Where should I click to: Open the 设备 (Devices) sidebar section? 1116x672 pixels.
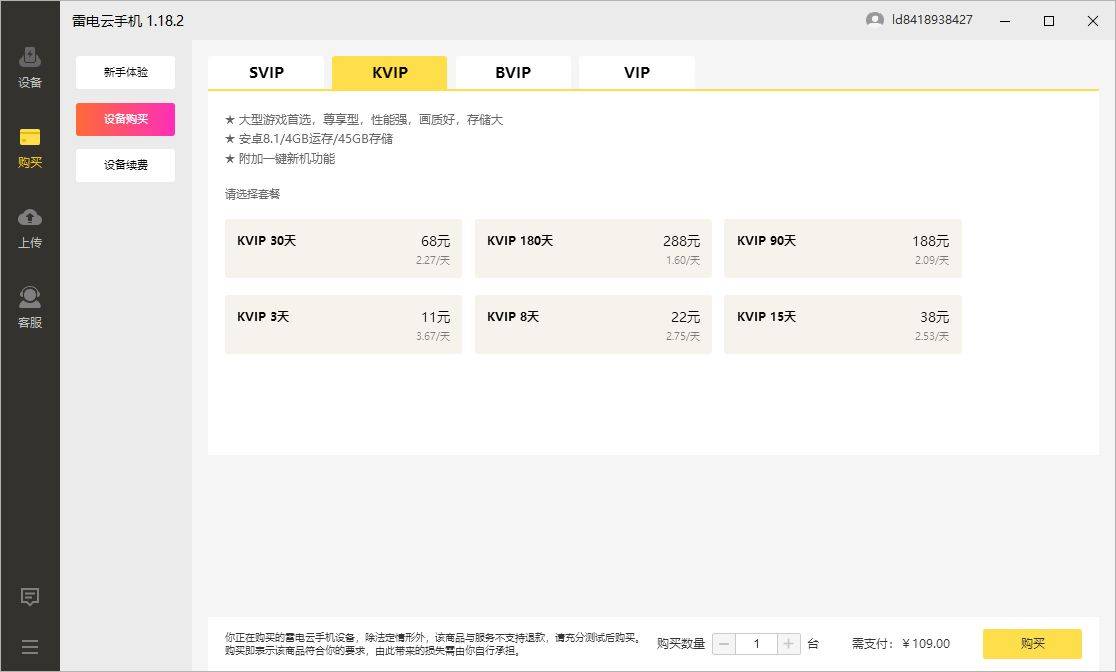tap(29, 68)
